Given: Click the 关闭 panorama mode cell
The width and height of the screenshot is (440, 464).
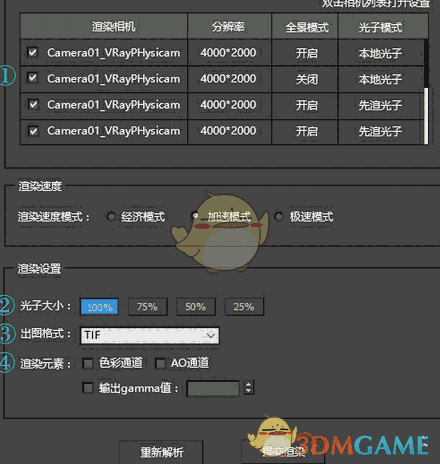Looking at the screenshot, I should click(x=306, y=79).
